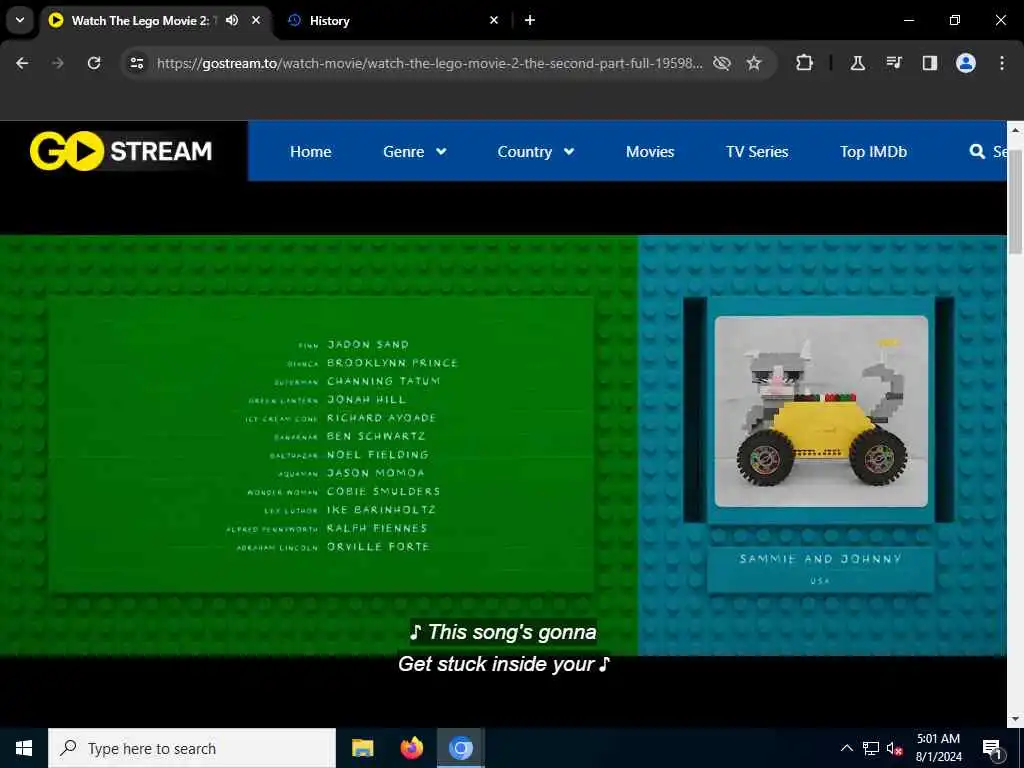Close the Watch The Lego Movie 2 tab
The width and height of the screenshot is (1024, 768).
[256, 20]
